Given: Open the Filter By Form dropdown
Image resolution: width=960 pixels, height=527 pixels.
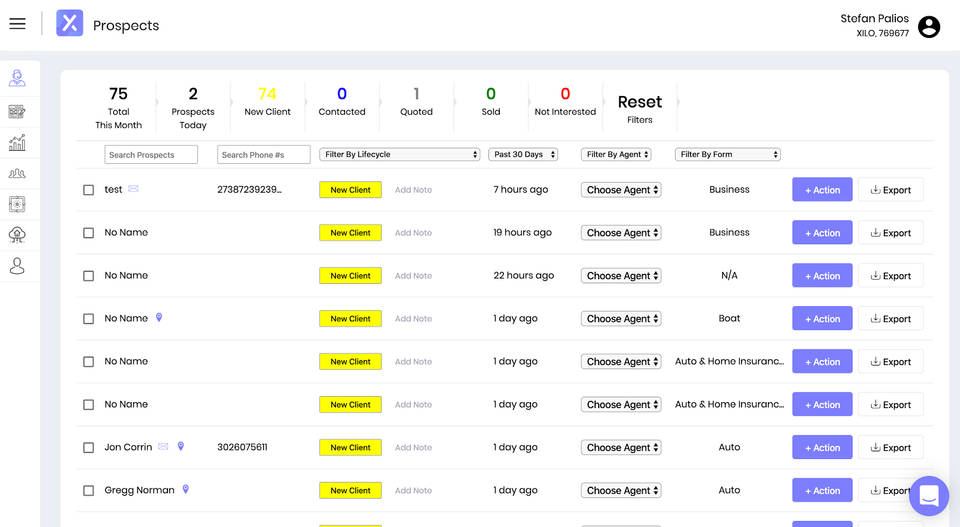Looking at the screenshot, I should (727, 154).
